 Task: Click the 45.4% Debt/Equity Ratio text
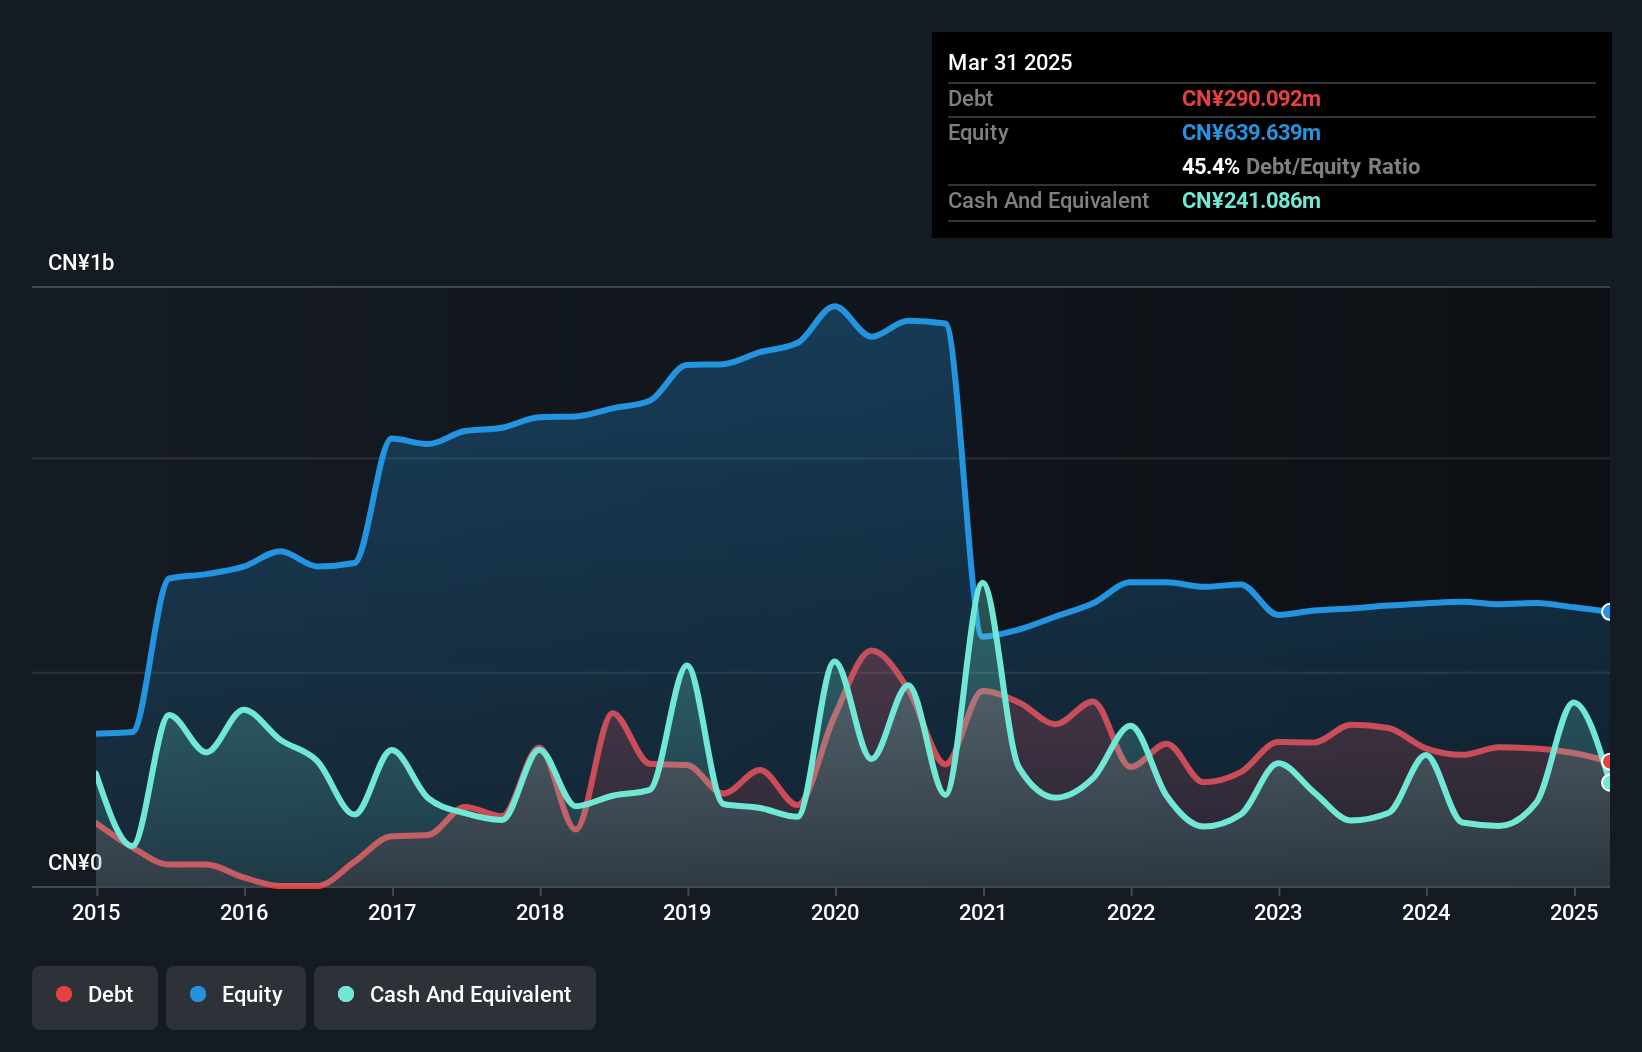click(1301, 166)
